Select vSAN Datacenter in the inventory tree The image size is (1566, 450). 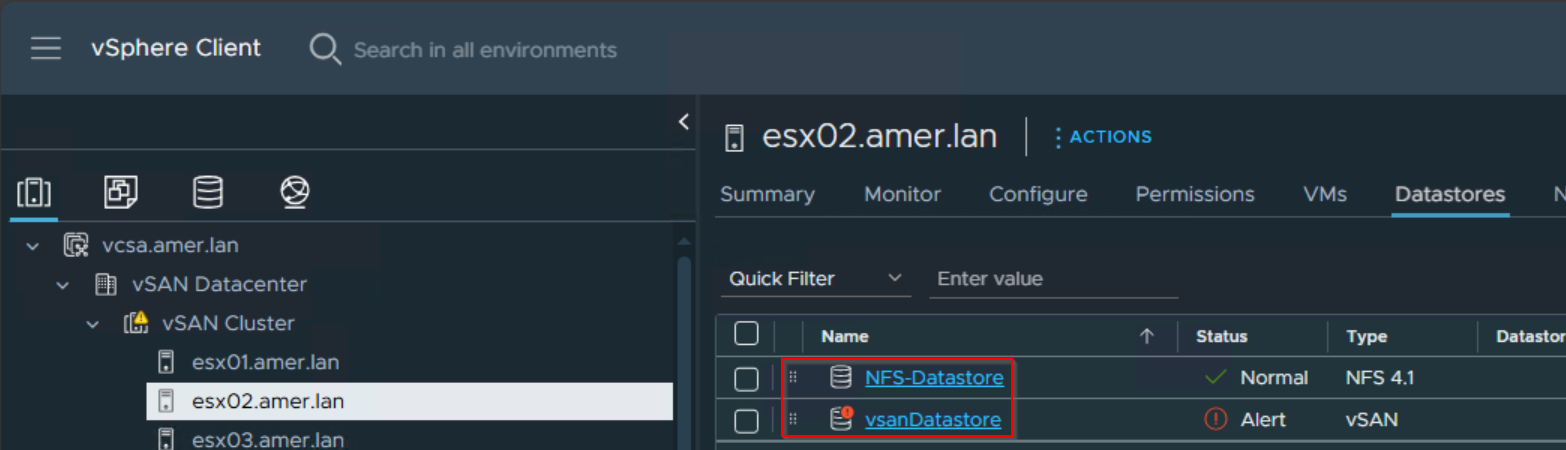pyautogui.click(x=219, y=285)
